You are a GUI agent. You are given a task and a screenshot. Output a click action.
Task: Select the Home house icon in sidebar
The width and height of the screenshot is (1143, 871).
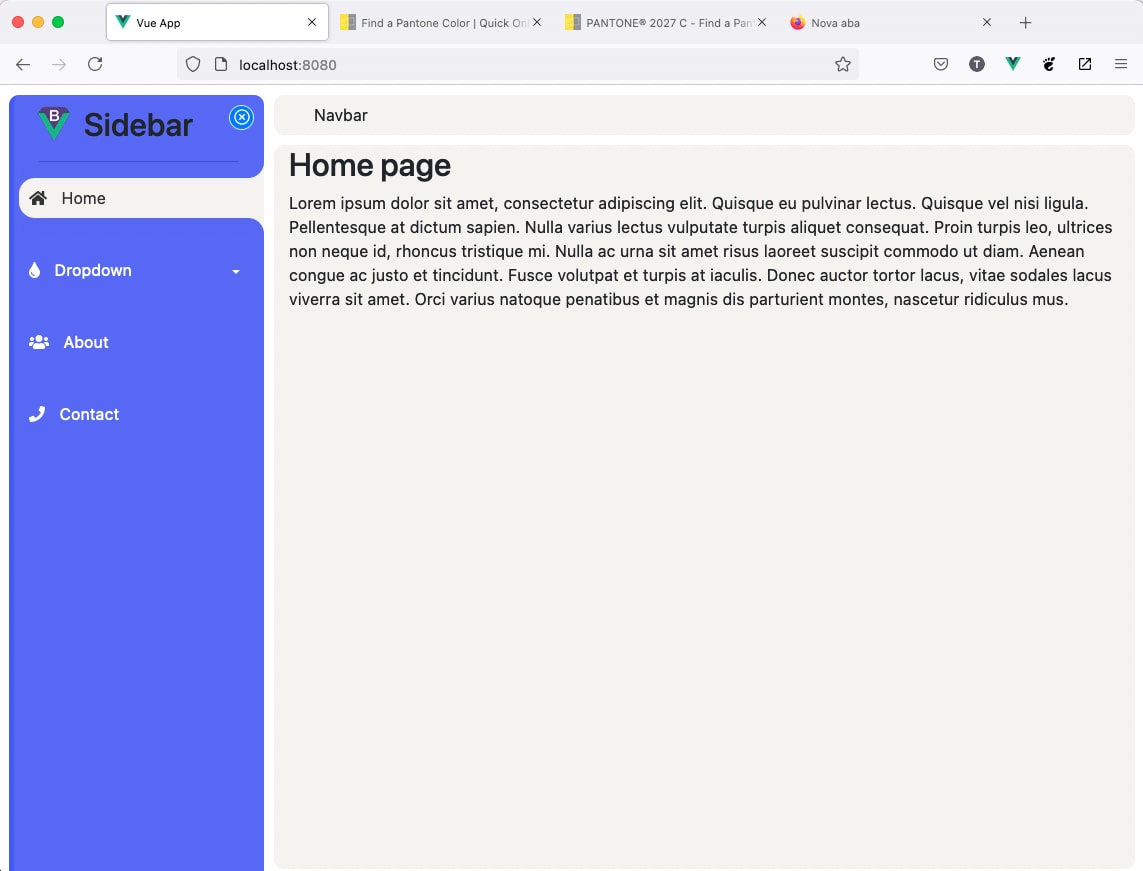(37, 197)
